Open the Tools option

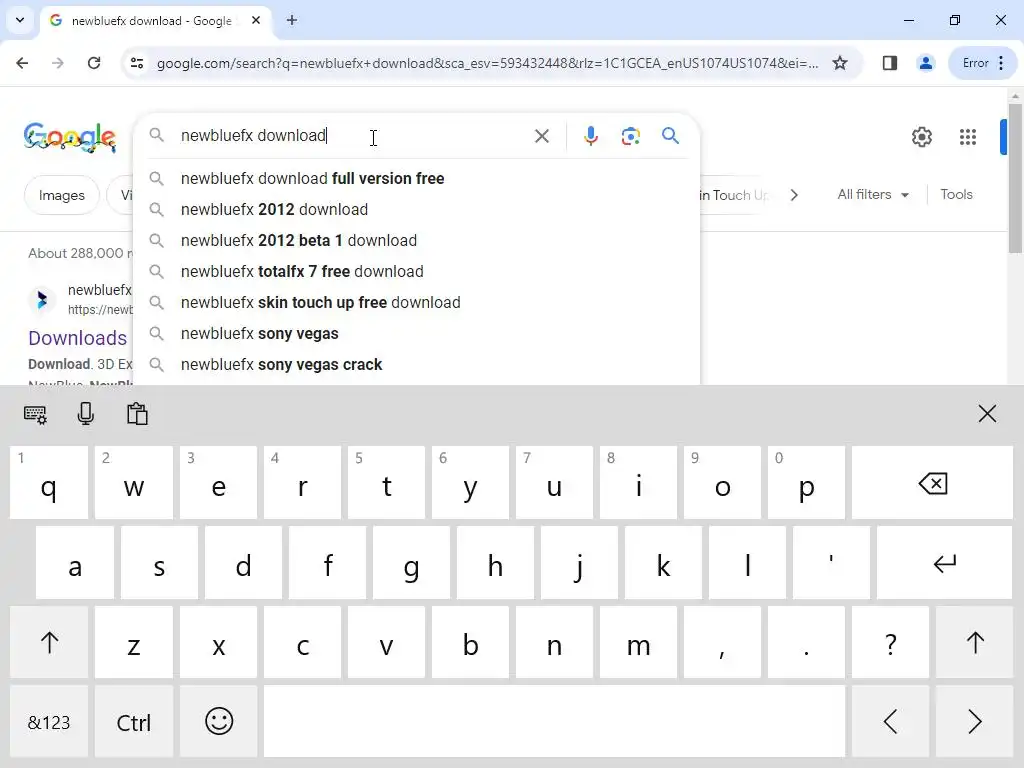pos(956,195)
